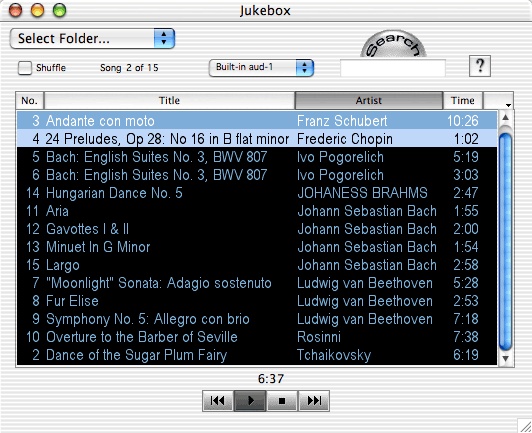Sort the list by Title column
The width and height of the screenshot is (532, 433).
[x=169, y=100]
